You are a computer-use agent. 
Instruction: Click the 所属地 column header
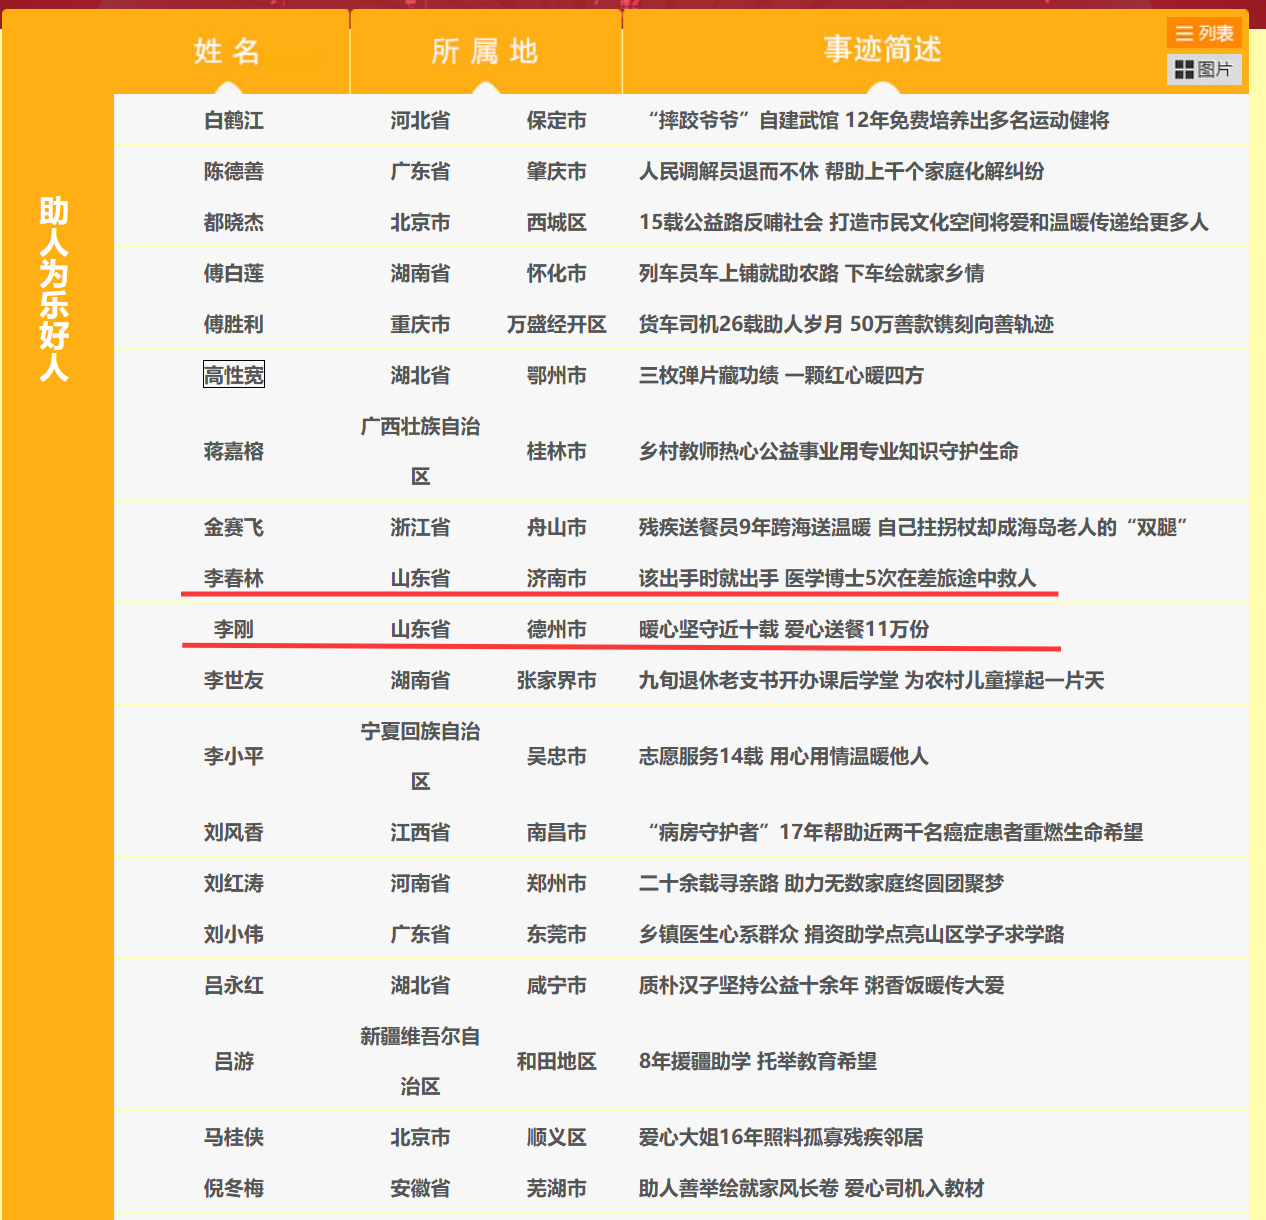[485, 51]
